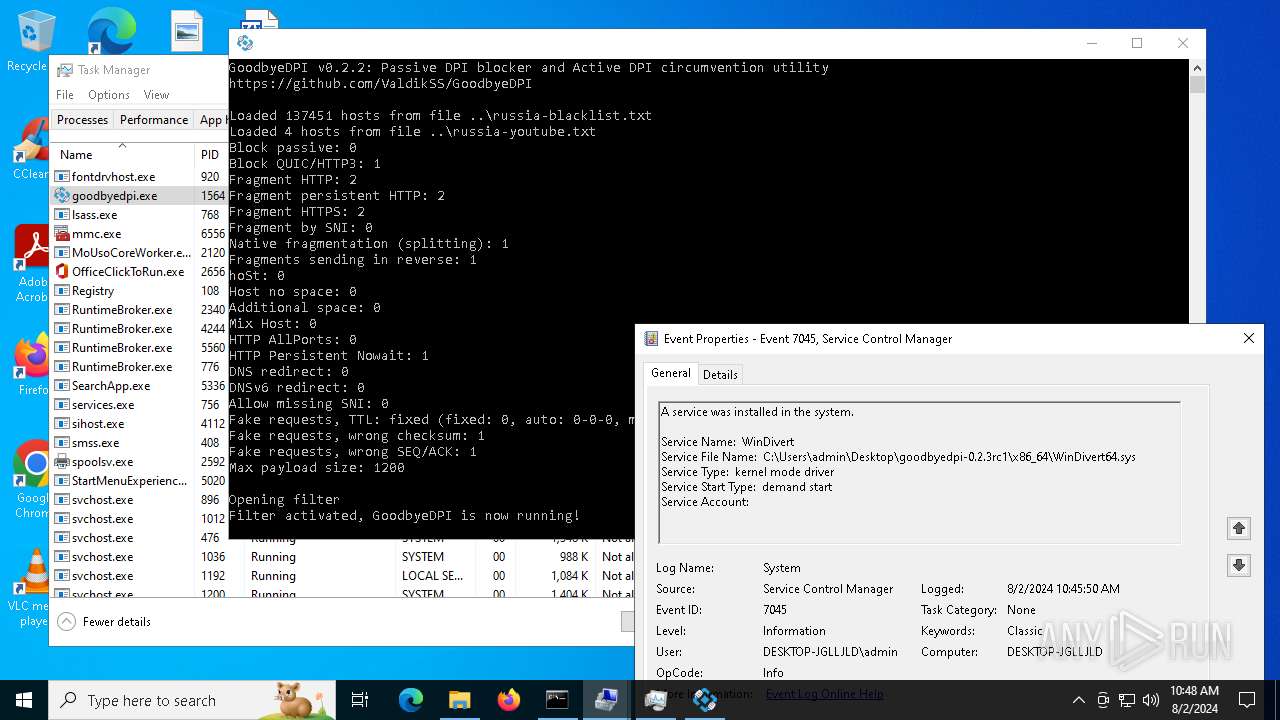The height and width of the screenshot is (720, 1280).
Task: Click the Logged value 8/2/2024 10:45:50 AM
Action: (1063, 589)
